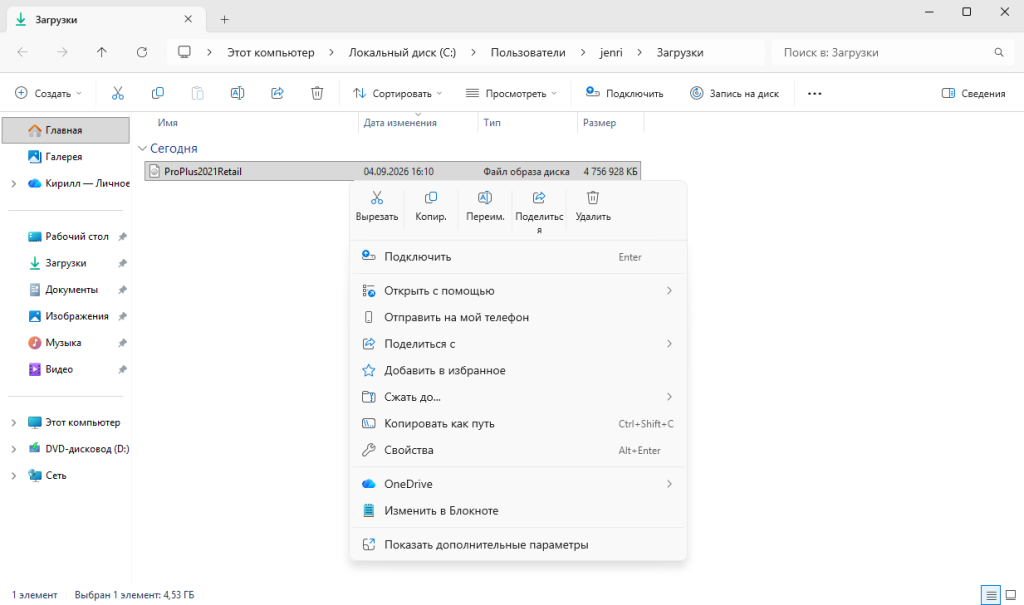Unpin Музыка via its pin icon
The image size is (1024, 605).
[x=122, y=343]
